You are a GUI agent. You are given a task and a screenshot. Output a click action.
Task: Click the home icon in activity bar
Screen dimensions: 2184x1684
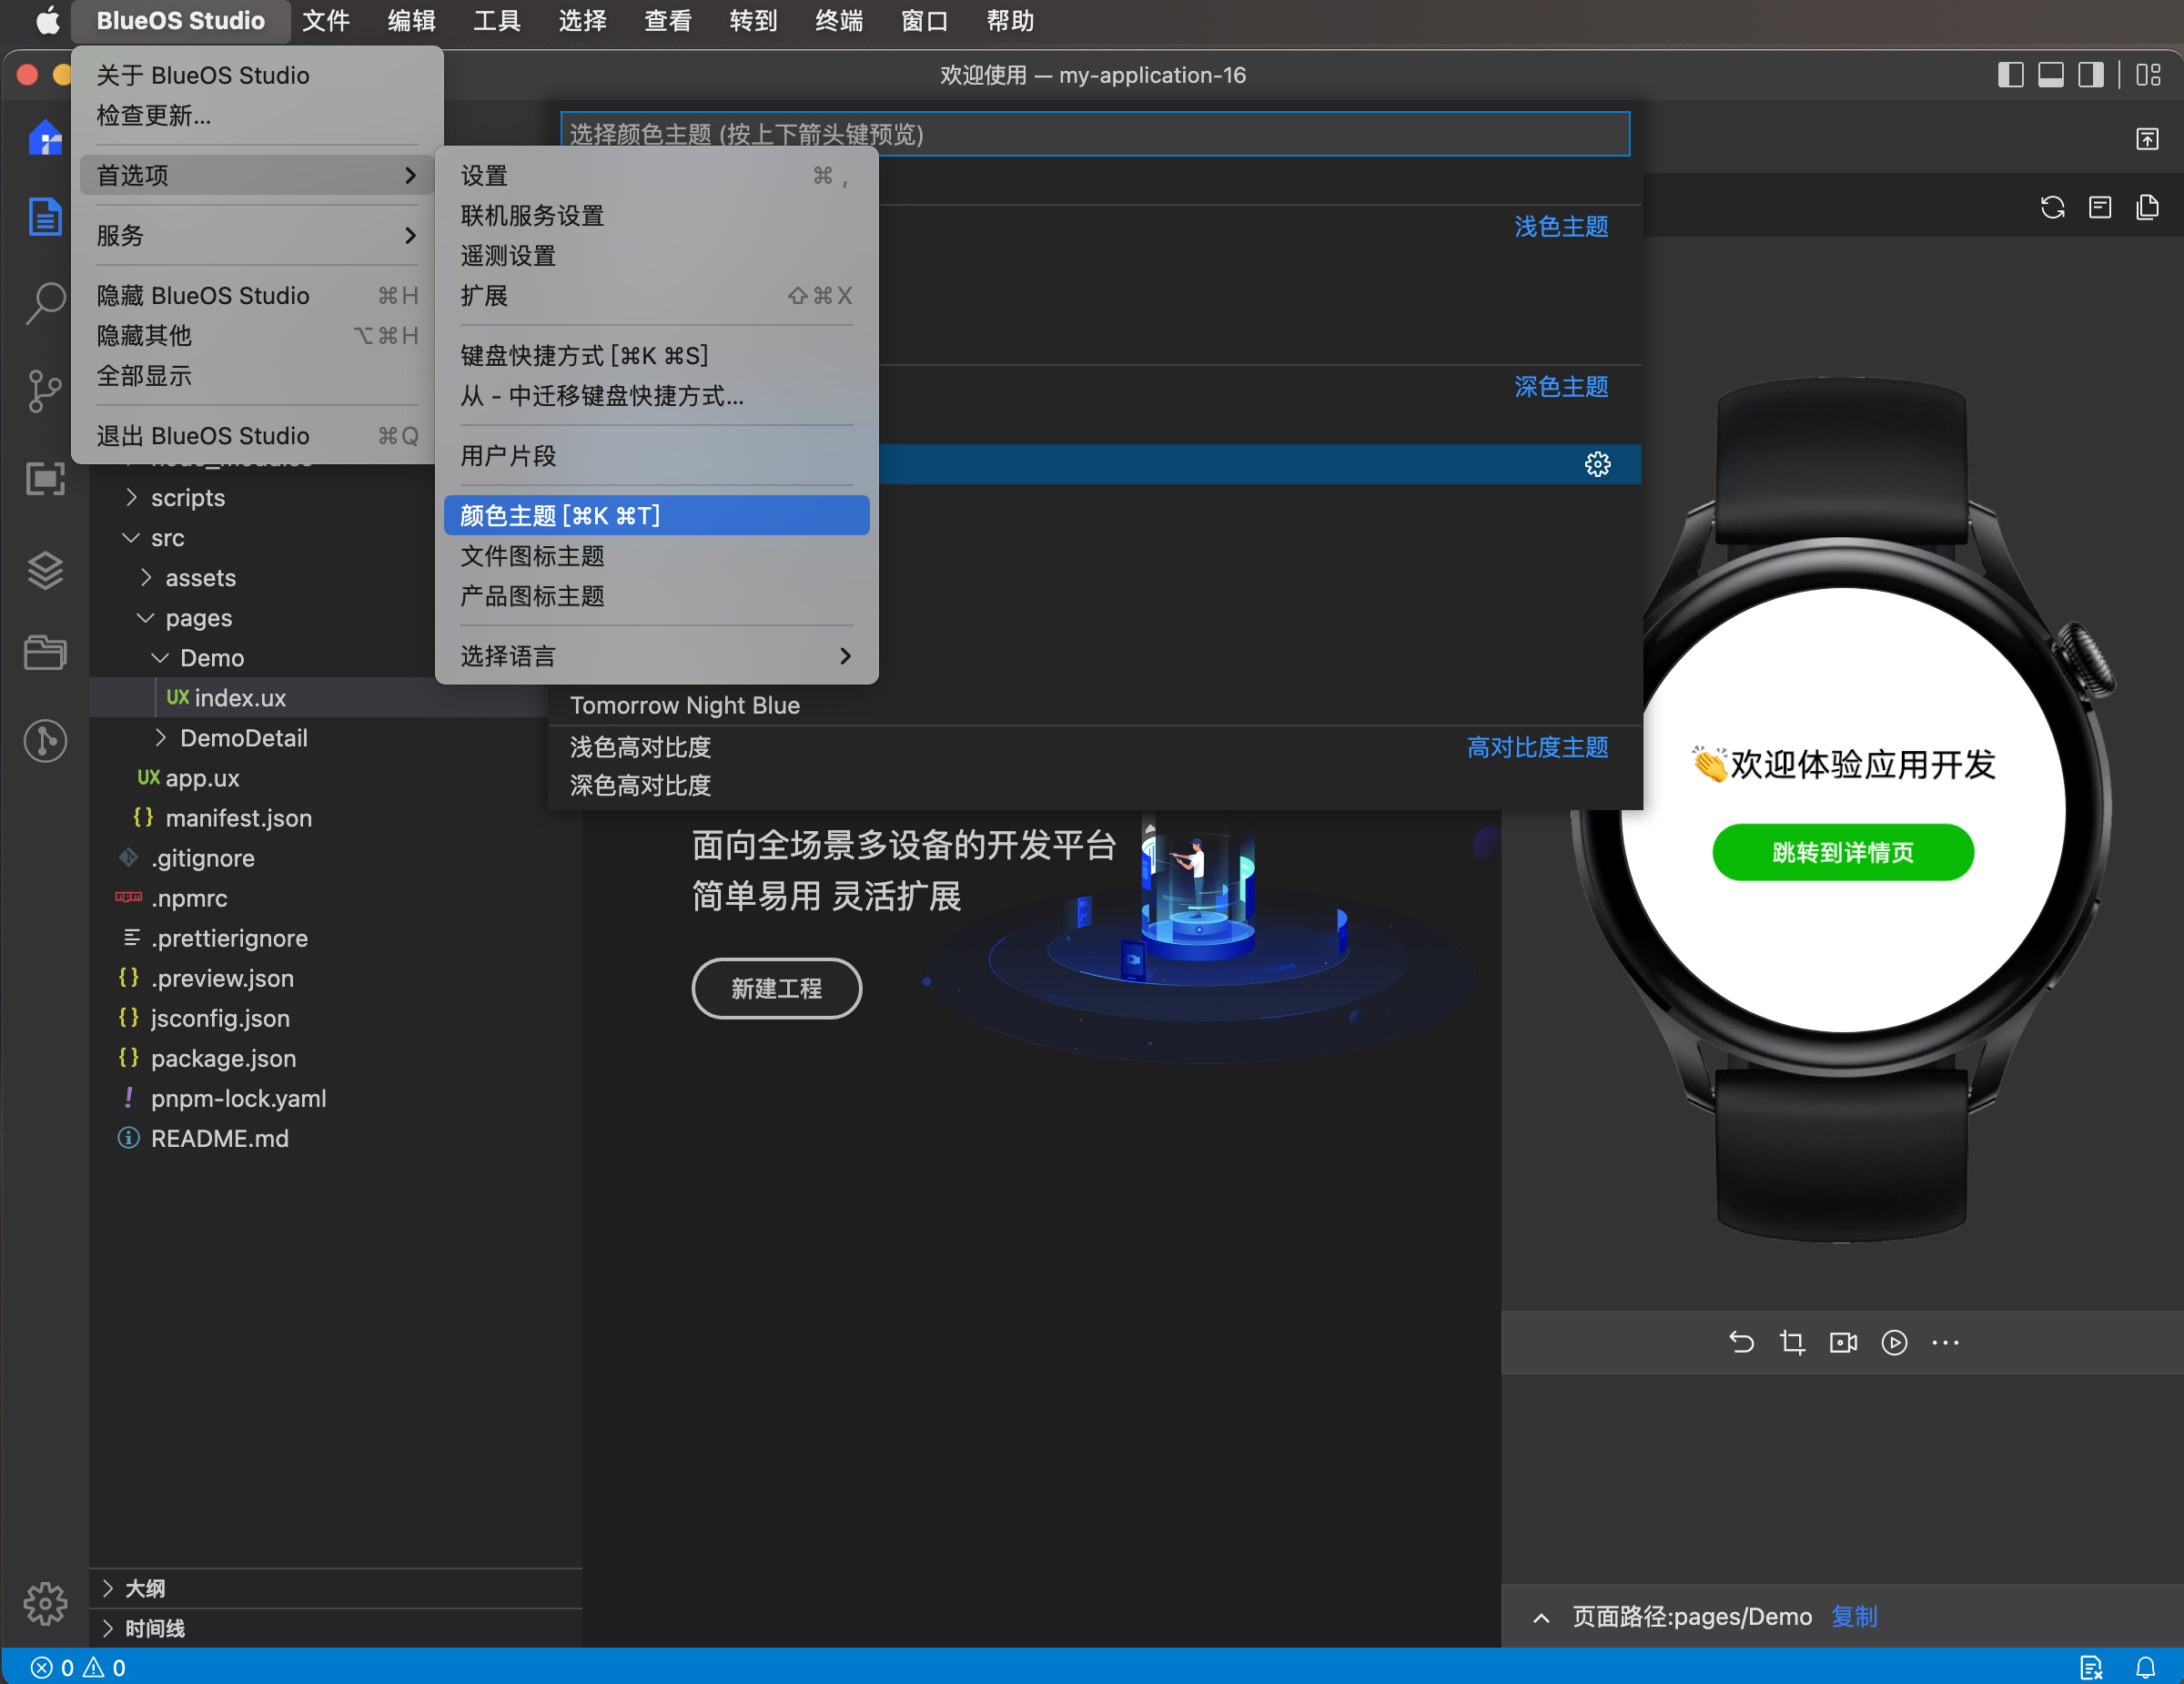[x=45, y=137]
